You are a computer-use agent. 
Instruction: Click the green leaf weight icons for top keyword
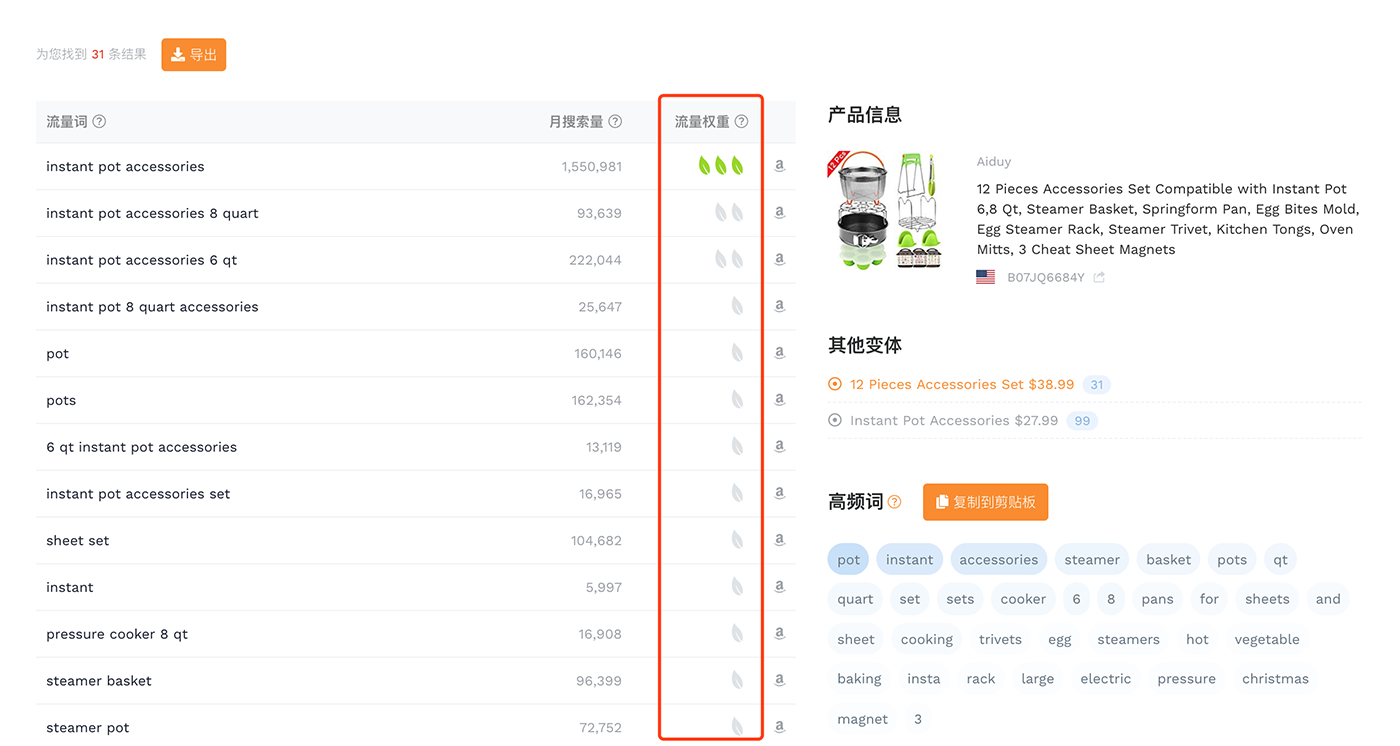point(722,165)
